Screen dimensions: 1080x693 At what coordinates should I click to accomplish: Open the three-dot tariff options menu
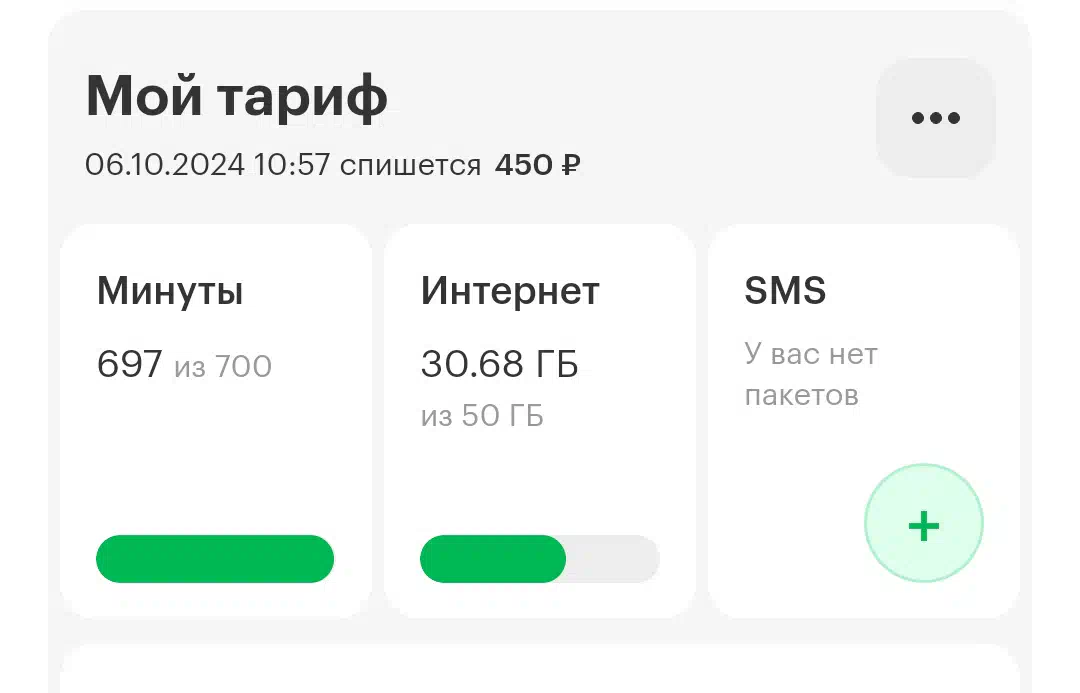tap(935, 118)
